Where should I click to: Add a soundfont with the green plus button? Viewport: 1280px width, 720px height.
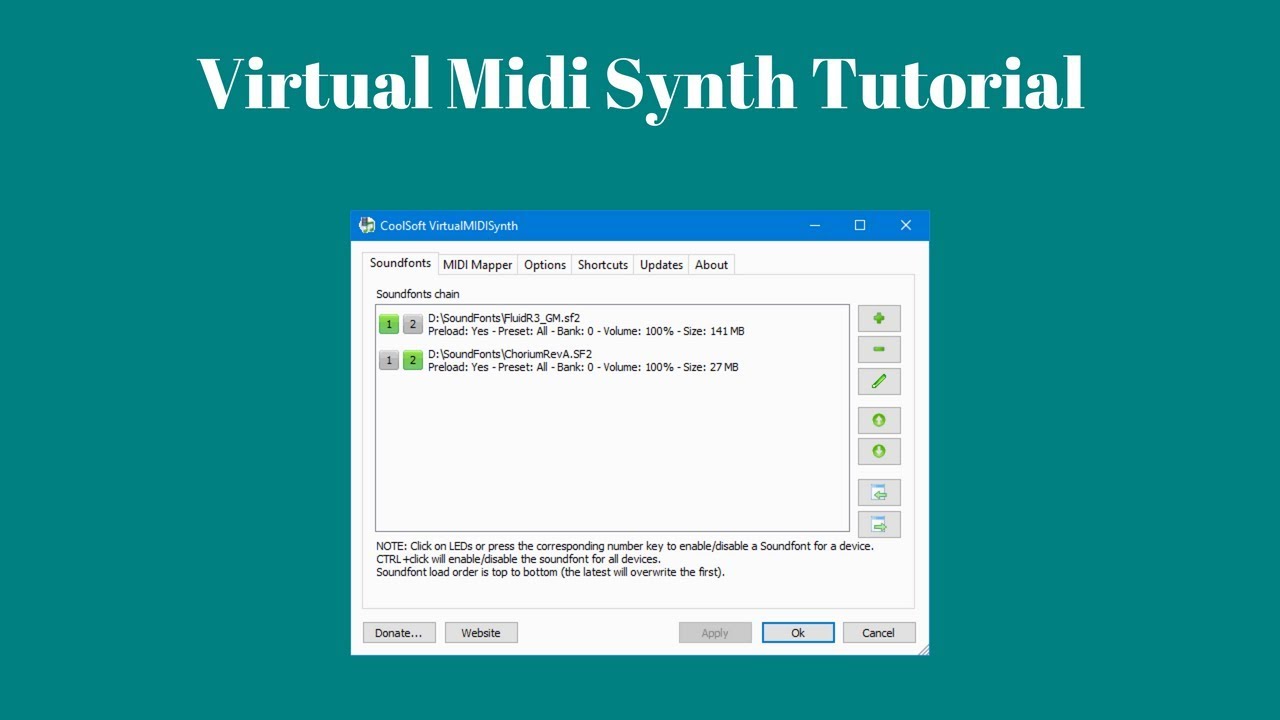pyautogui.click(x=879, y=318)
